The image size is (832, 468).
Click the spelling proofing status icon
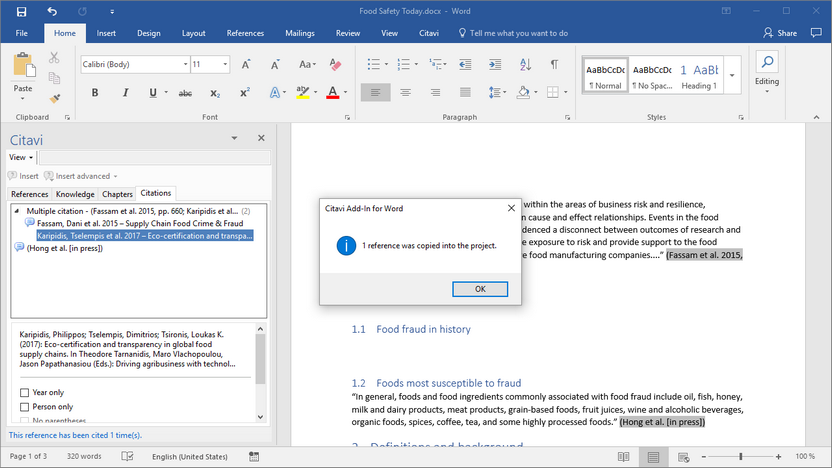(x=127, y=456)
